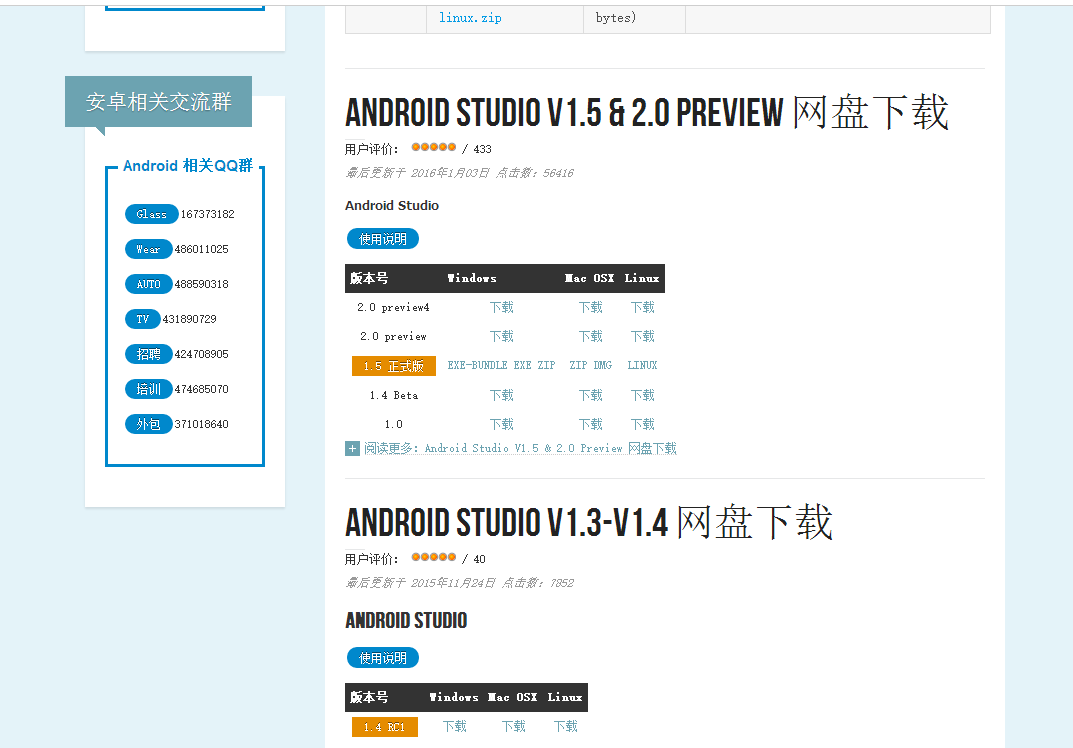Screen dimensions: 1073x748
Task: Open 阅读更多 Android Studio V1.5 & 2.0 Preview link
Action: coord(520,448)
